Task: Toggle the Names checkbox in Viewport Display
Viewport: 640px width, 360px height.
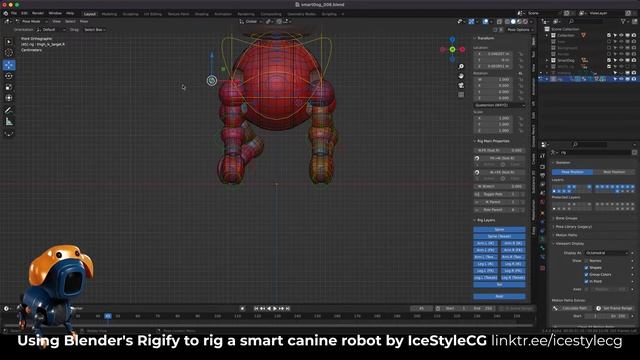Action: 587,260
